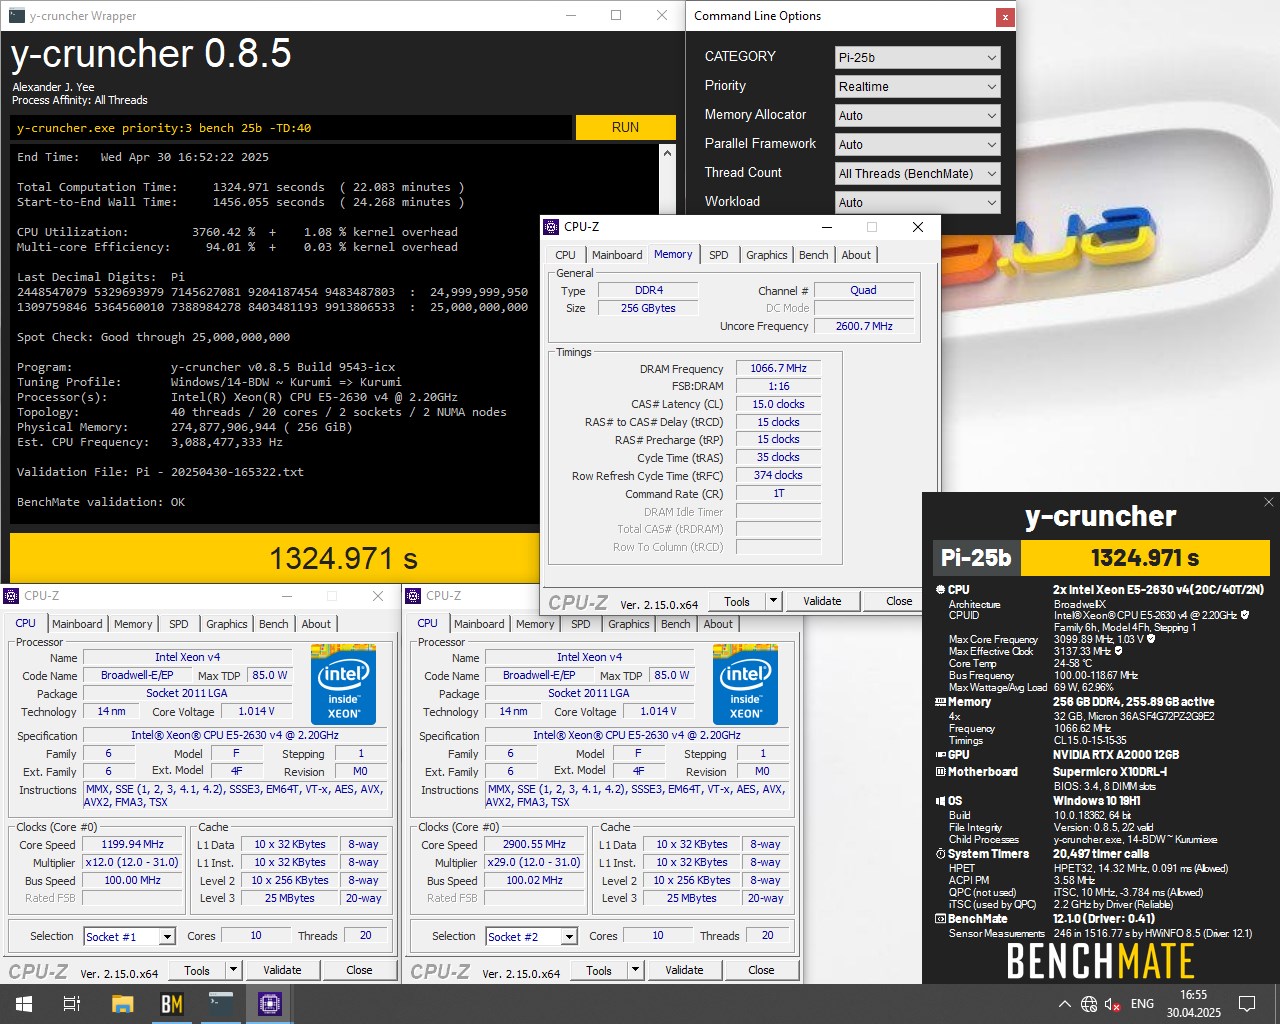
Task: Open the Priority dropdown set to Realtime
Action: pos(917,87)
